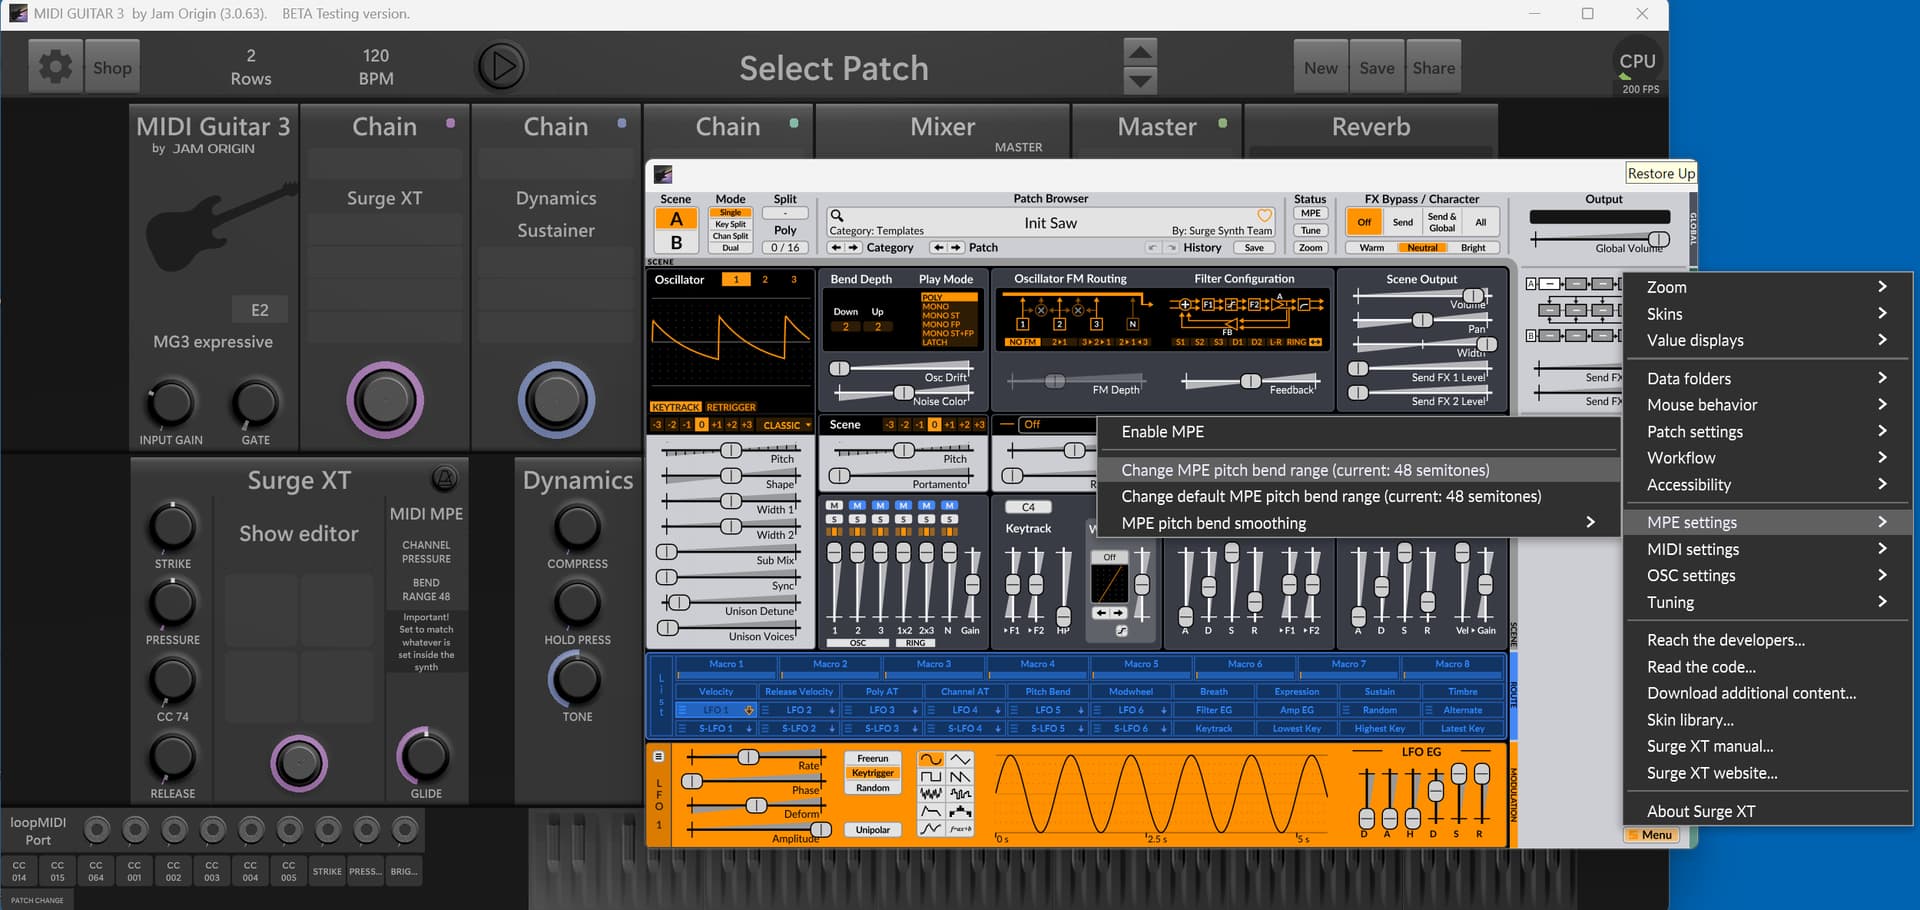Go to next patch with right arrow
The image size is (1920, 910).
pyautogui.click(x=955, y=247)
